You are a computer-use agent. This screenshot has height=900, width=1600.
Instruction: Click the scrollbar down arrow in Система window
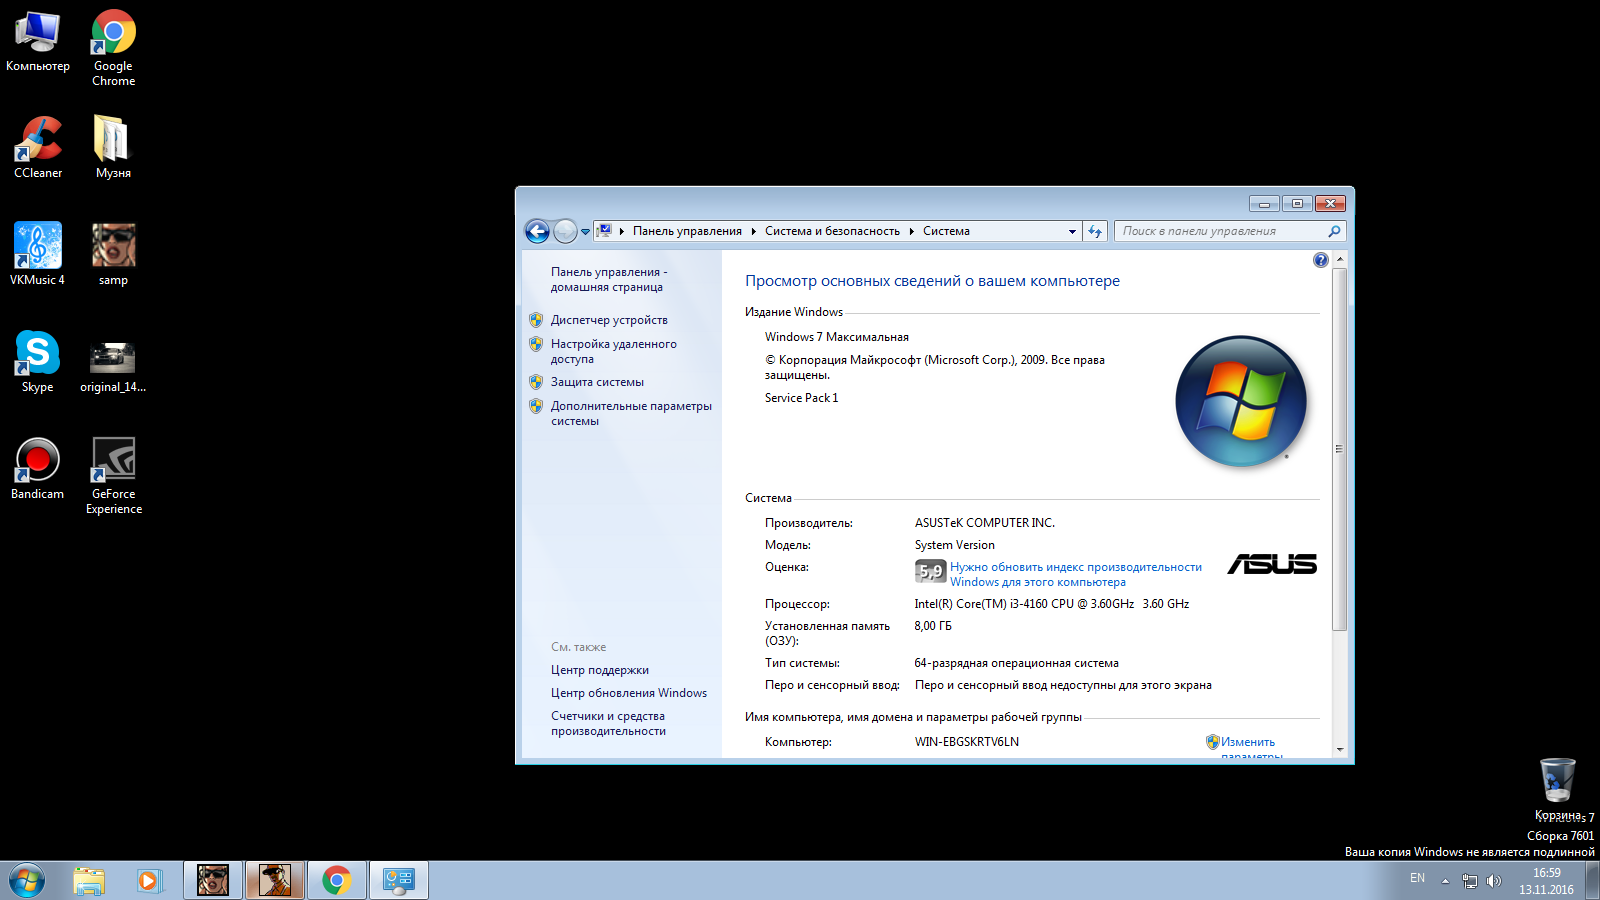[1340, 749]
